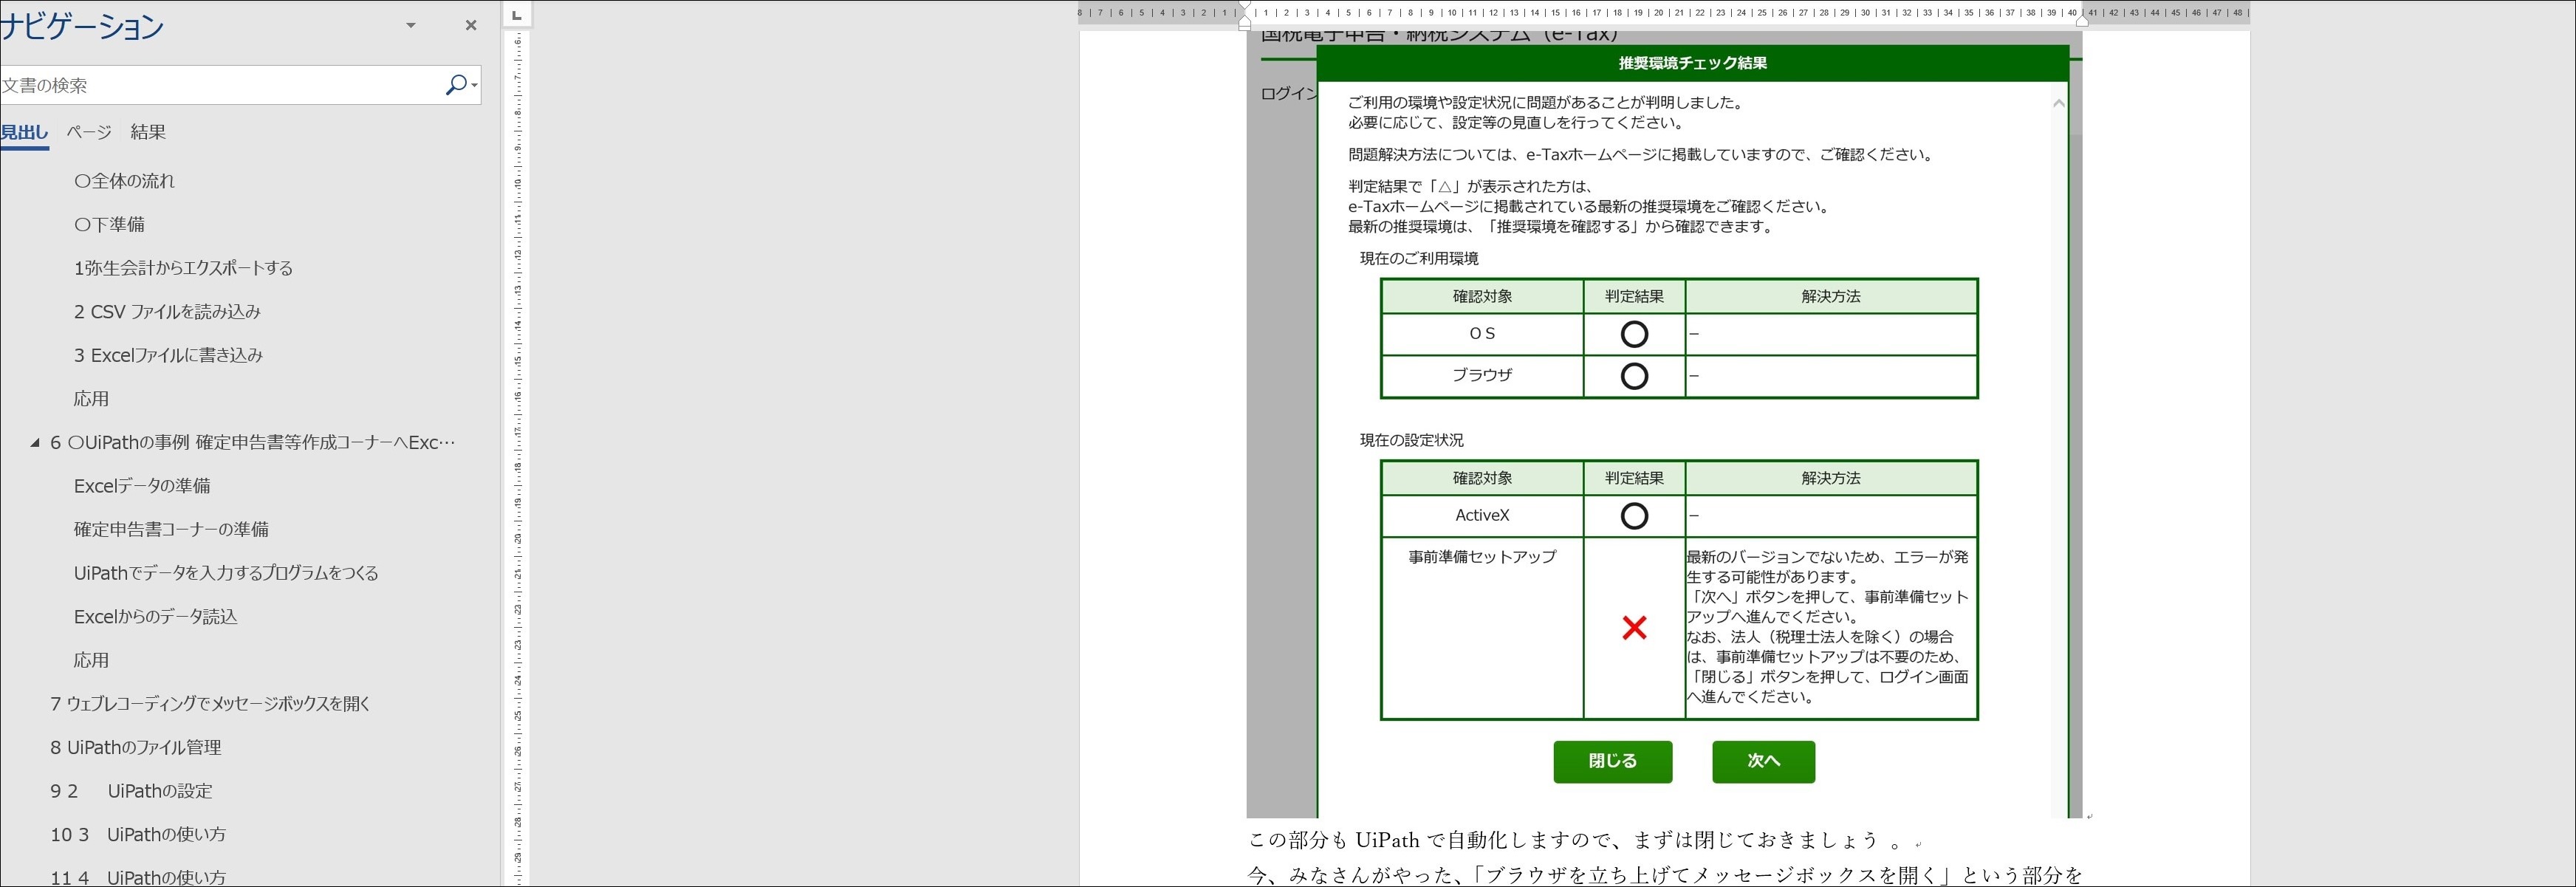Click the text 現在のご利用環境
Viewport: 2576px width, 887px height.
(1419, 259)
